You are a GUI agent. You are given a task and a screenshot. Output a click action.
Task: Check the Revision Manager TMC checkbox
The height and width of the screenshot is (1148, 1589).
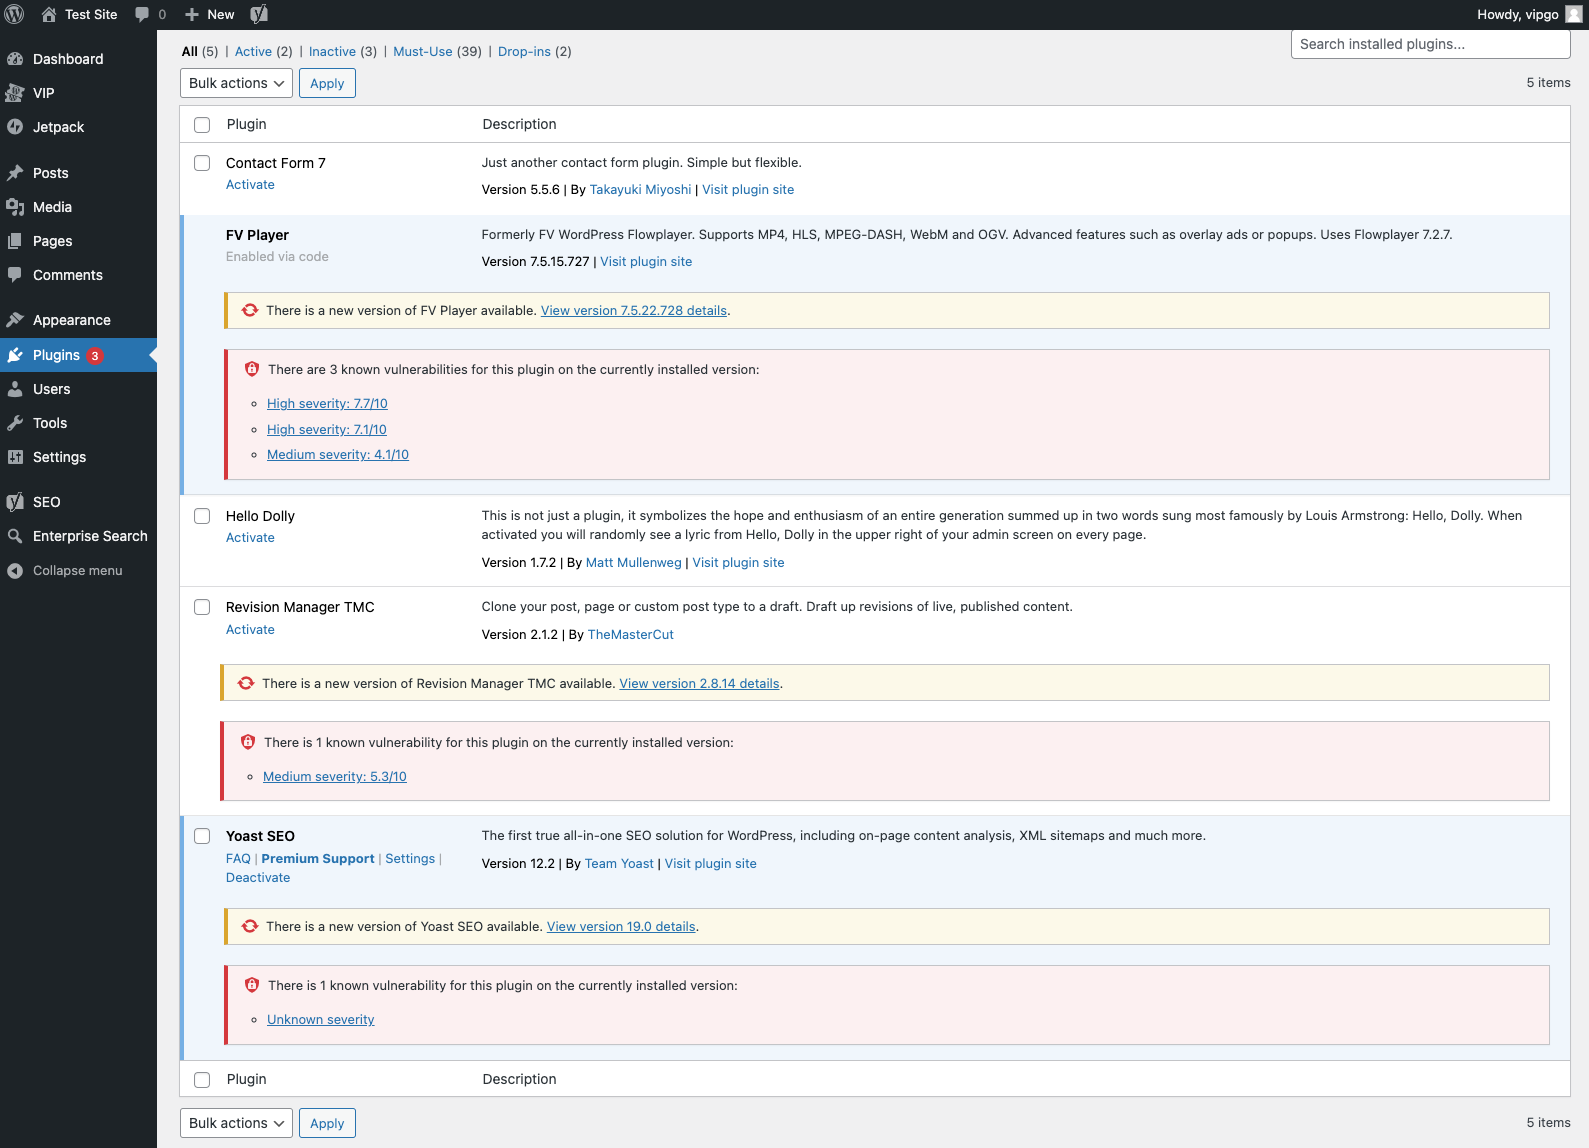202,607
